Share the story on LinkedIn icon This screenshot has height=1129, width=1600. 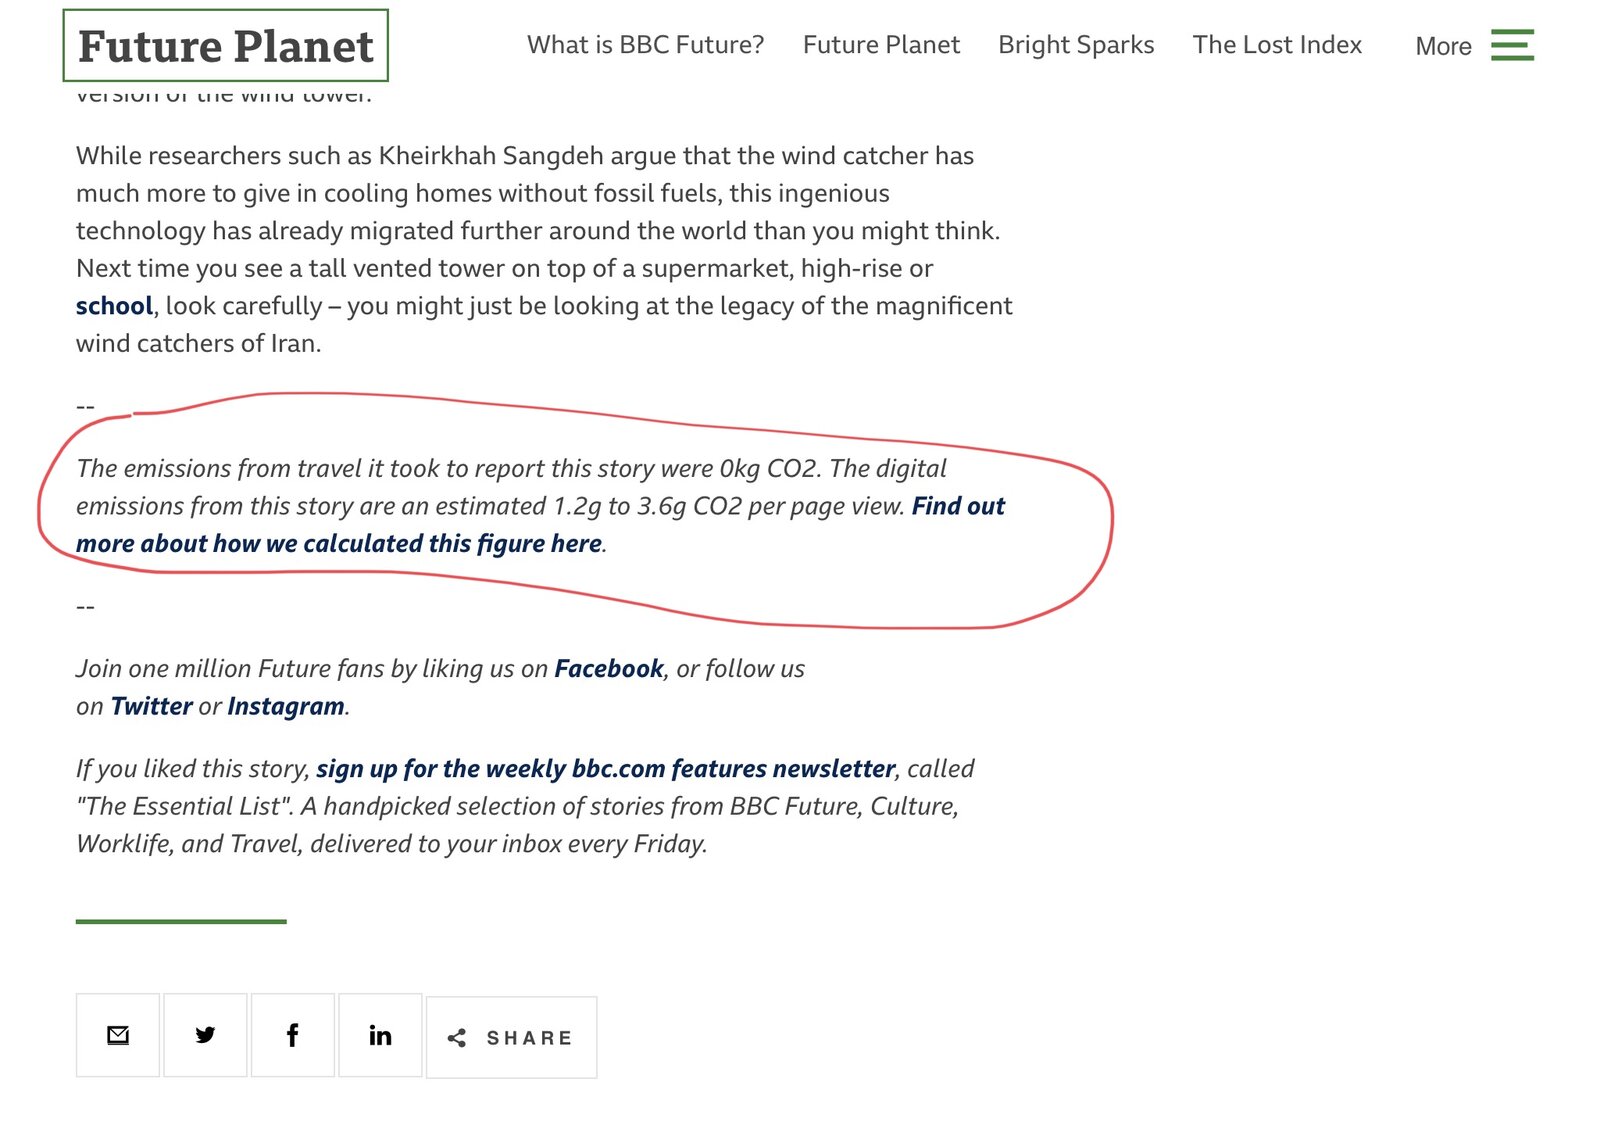coord(380,1035)
